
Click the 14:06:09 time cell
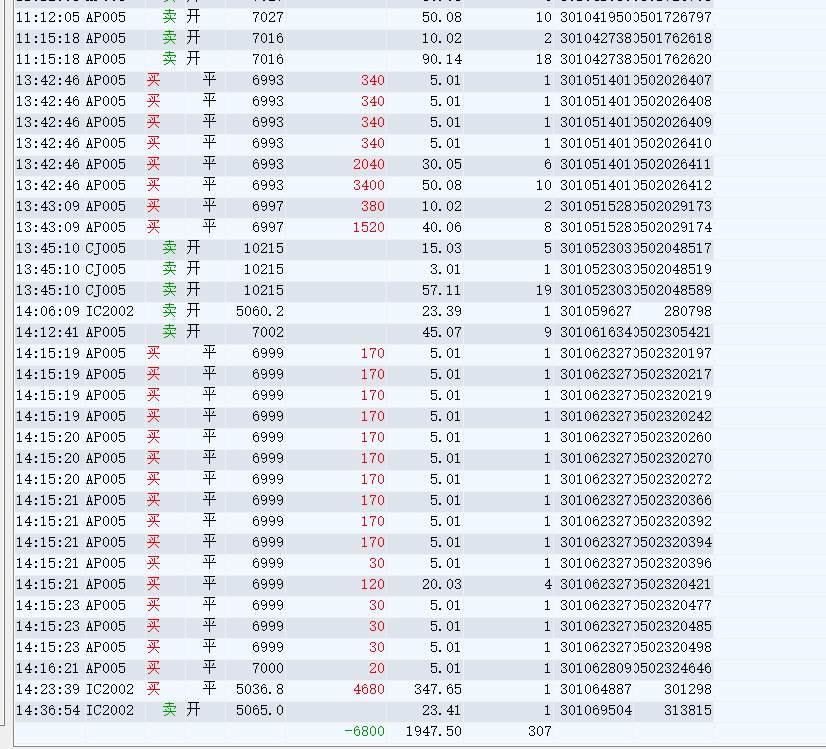pos(48,312)
